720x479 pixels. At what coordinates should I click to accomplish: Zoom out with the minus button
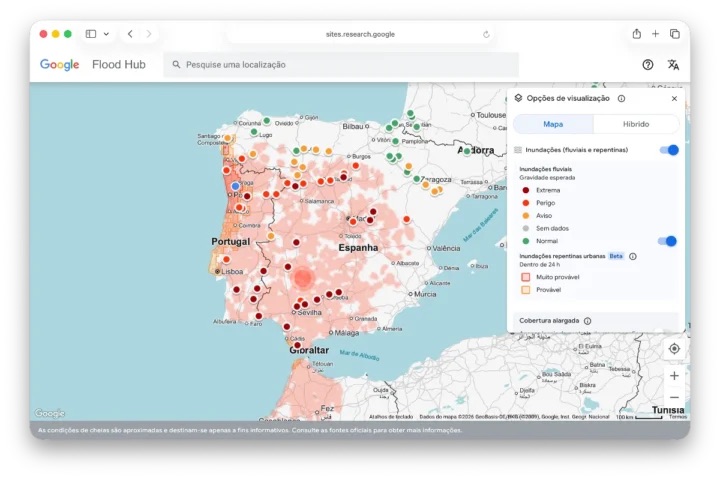tap(674, 397)
